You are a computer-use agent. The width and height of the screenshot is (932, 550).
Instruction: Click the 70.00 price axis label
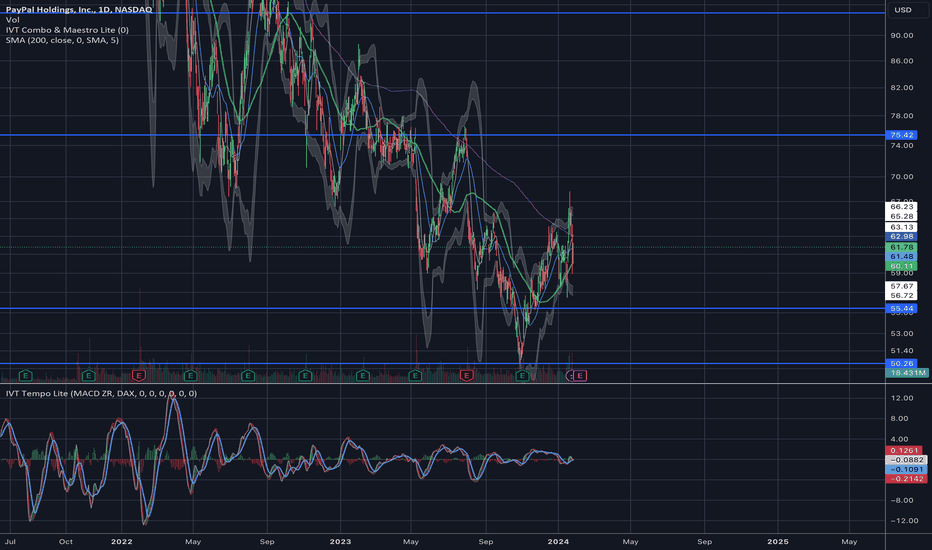902,177
